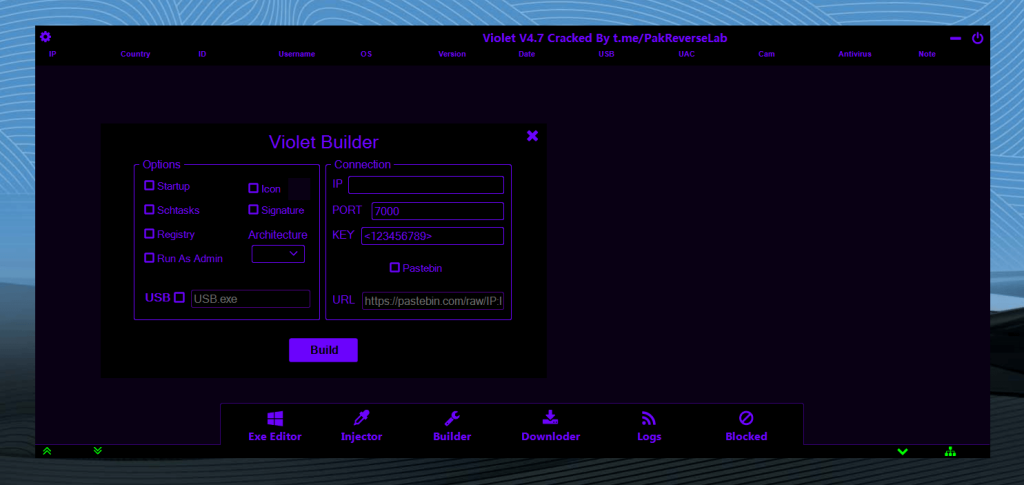Open the Exe Editor tool
This screenshot has width=1024, height=485.
pos(275,426)
